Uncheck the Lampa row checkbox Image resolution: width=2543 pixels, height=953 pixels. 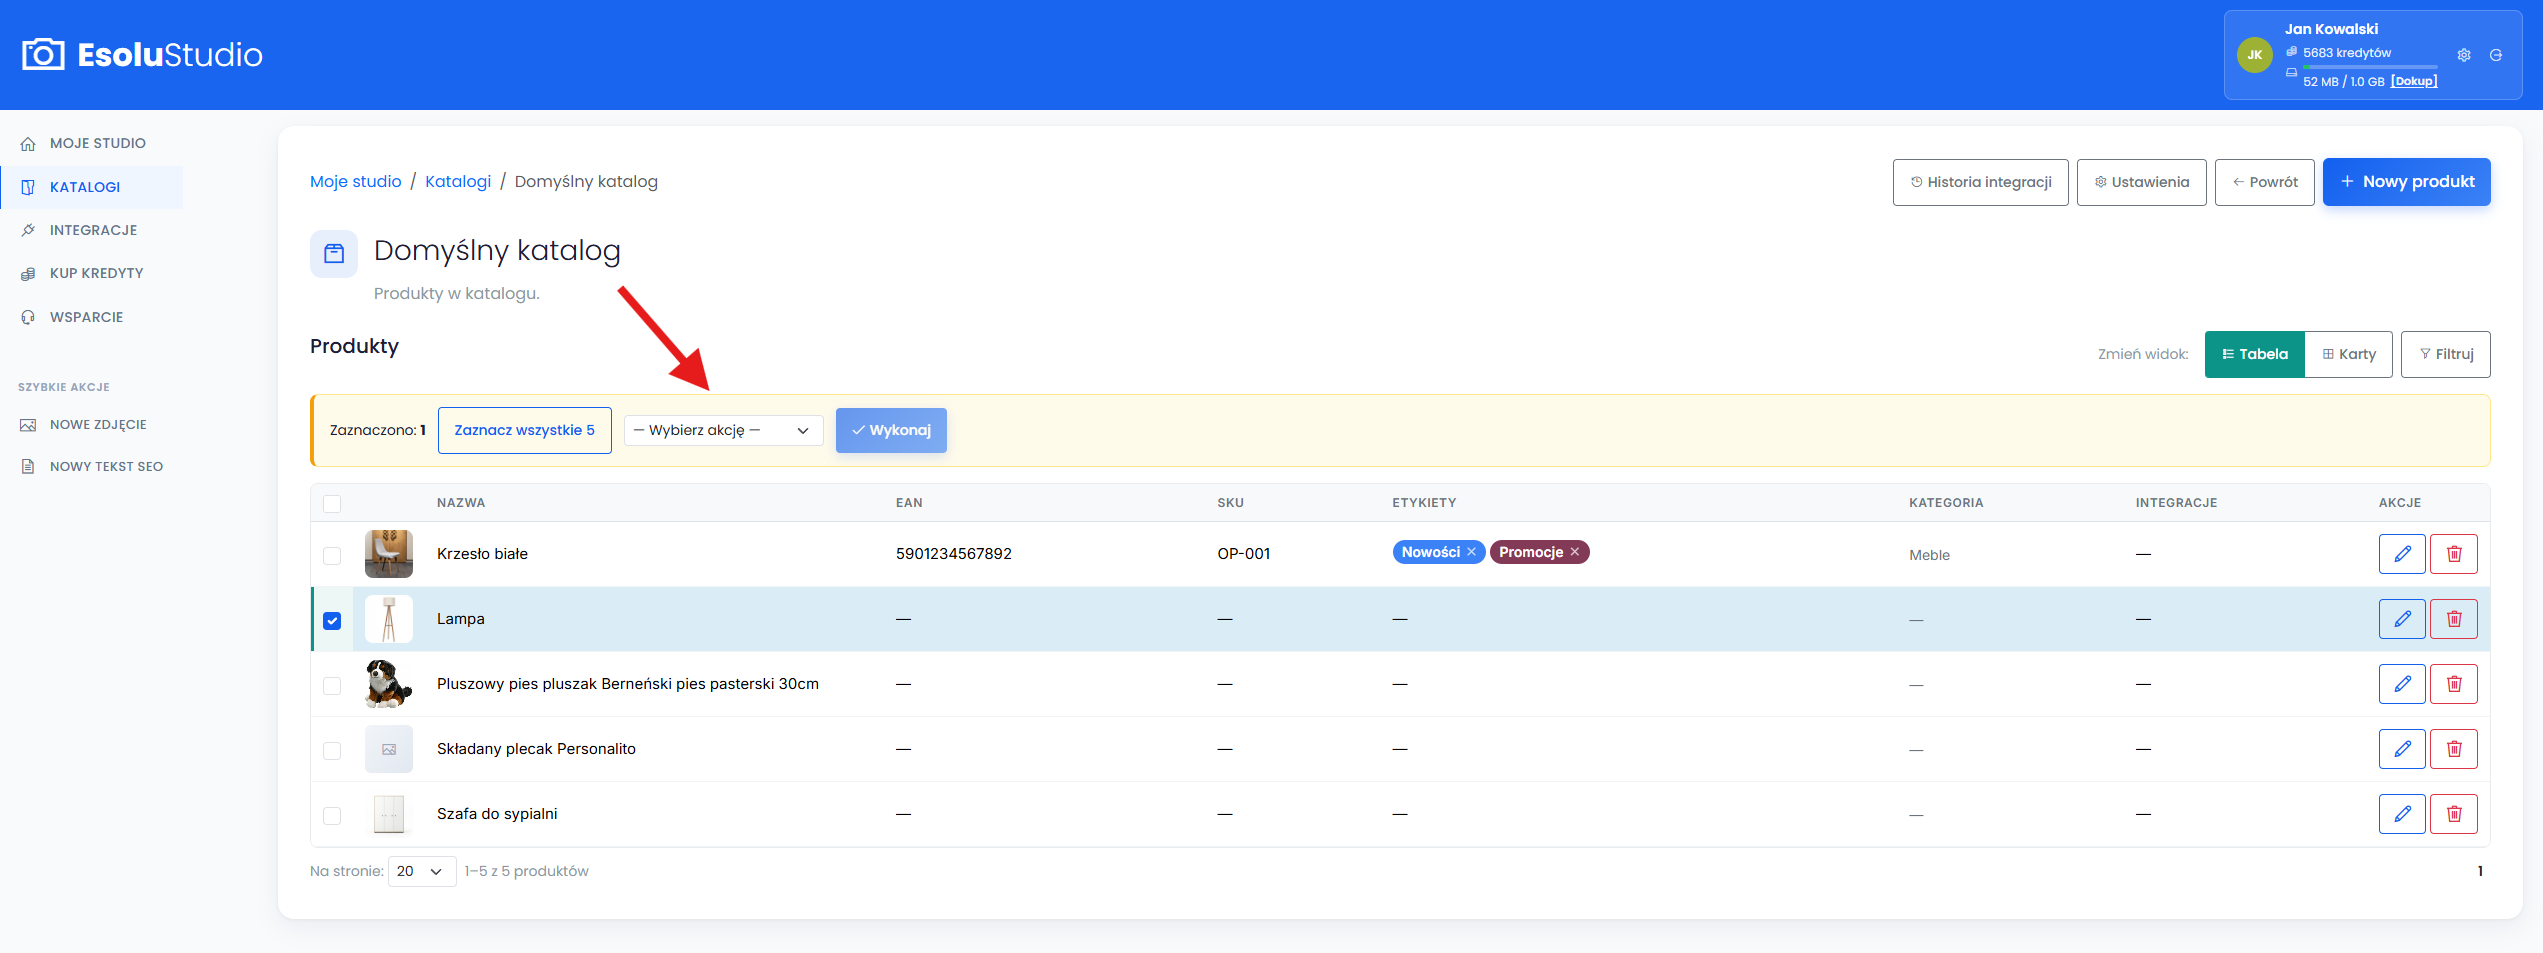[x=332, y=620]
